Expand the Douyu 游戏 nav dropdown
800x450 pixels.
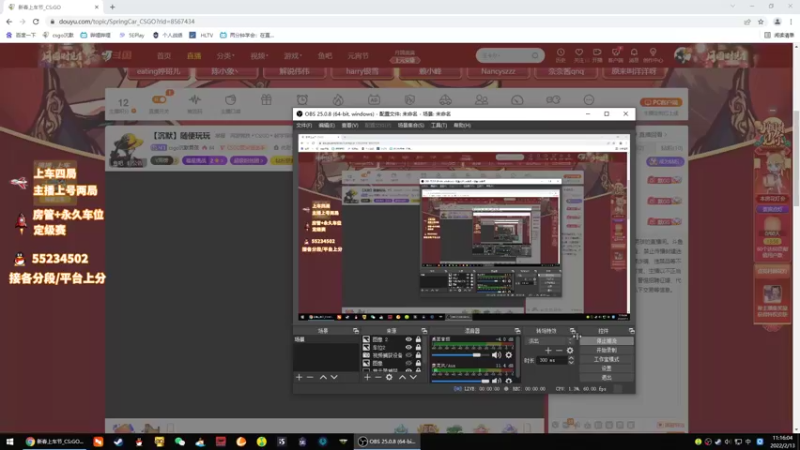coord(293,56)
